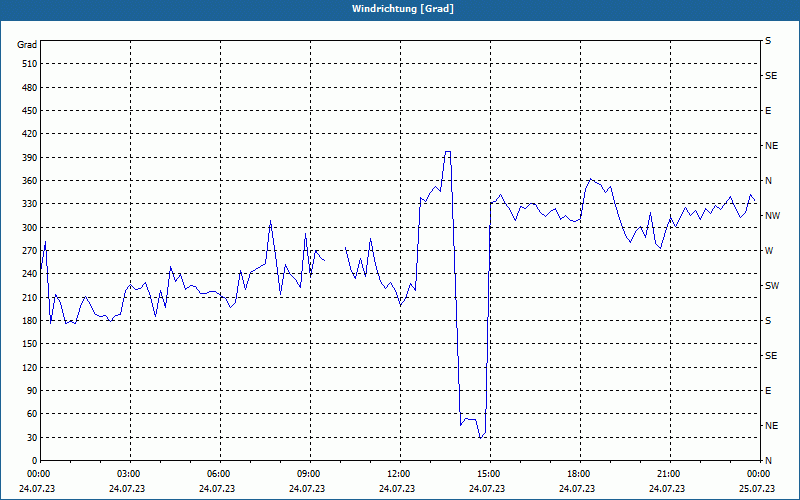
Task: Click the NW compass label
Action: [772, 216]
